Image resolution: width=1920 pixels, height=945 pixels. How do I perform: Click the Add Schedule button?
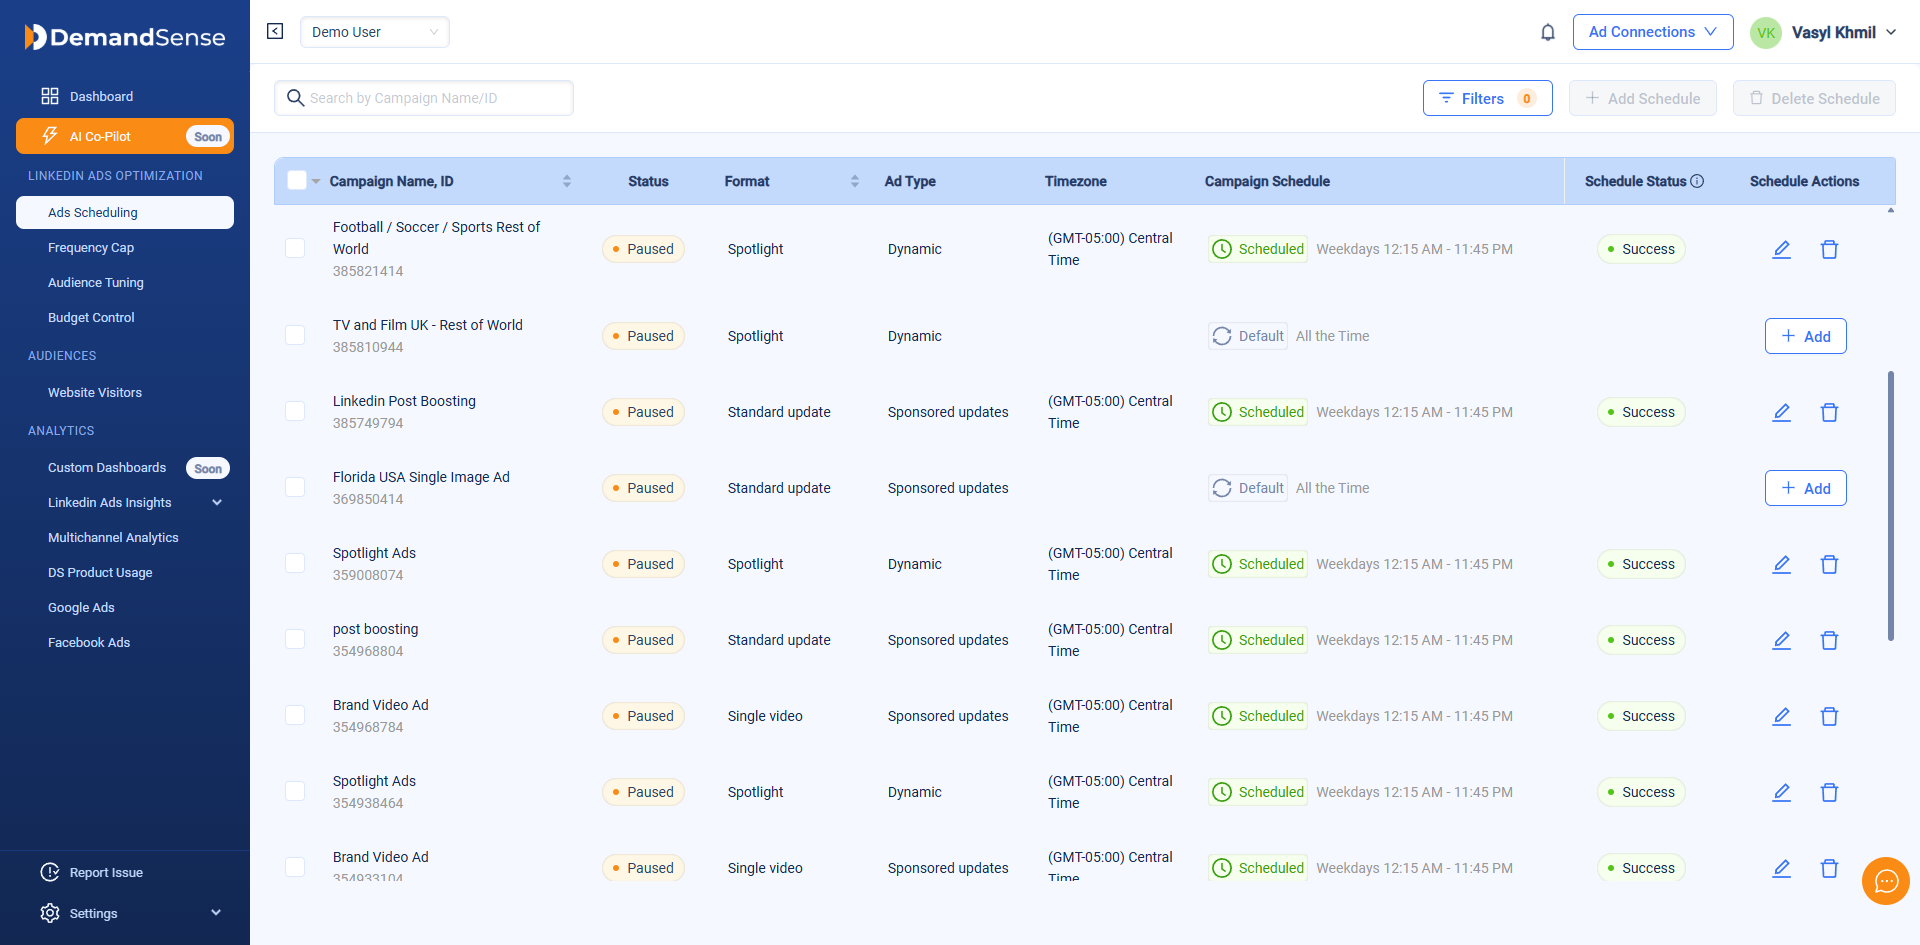(x=1642, y=98)
